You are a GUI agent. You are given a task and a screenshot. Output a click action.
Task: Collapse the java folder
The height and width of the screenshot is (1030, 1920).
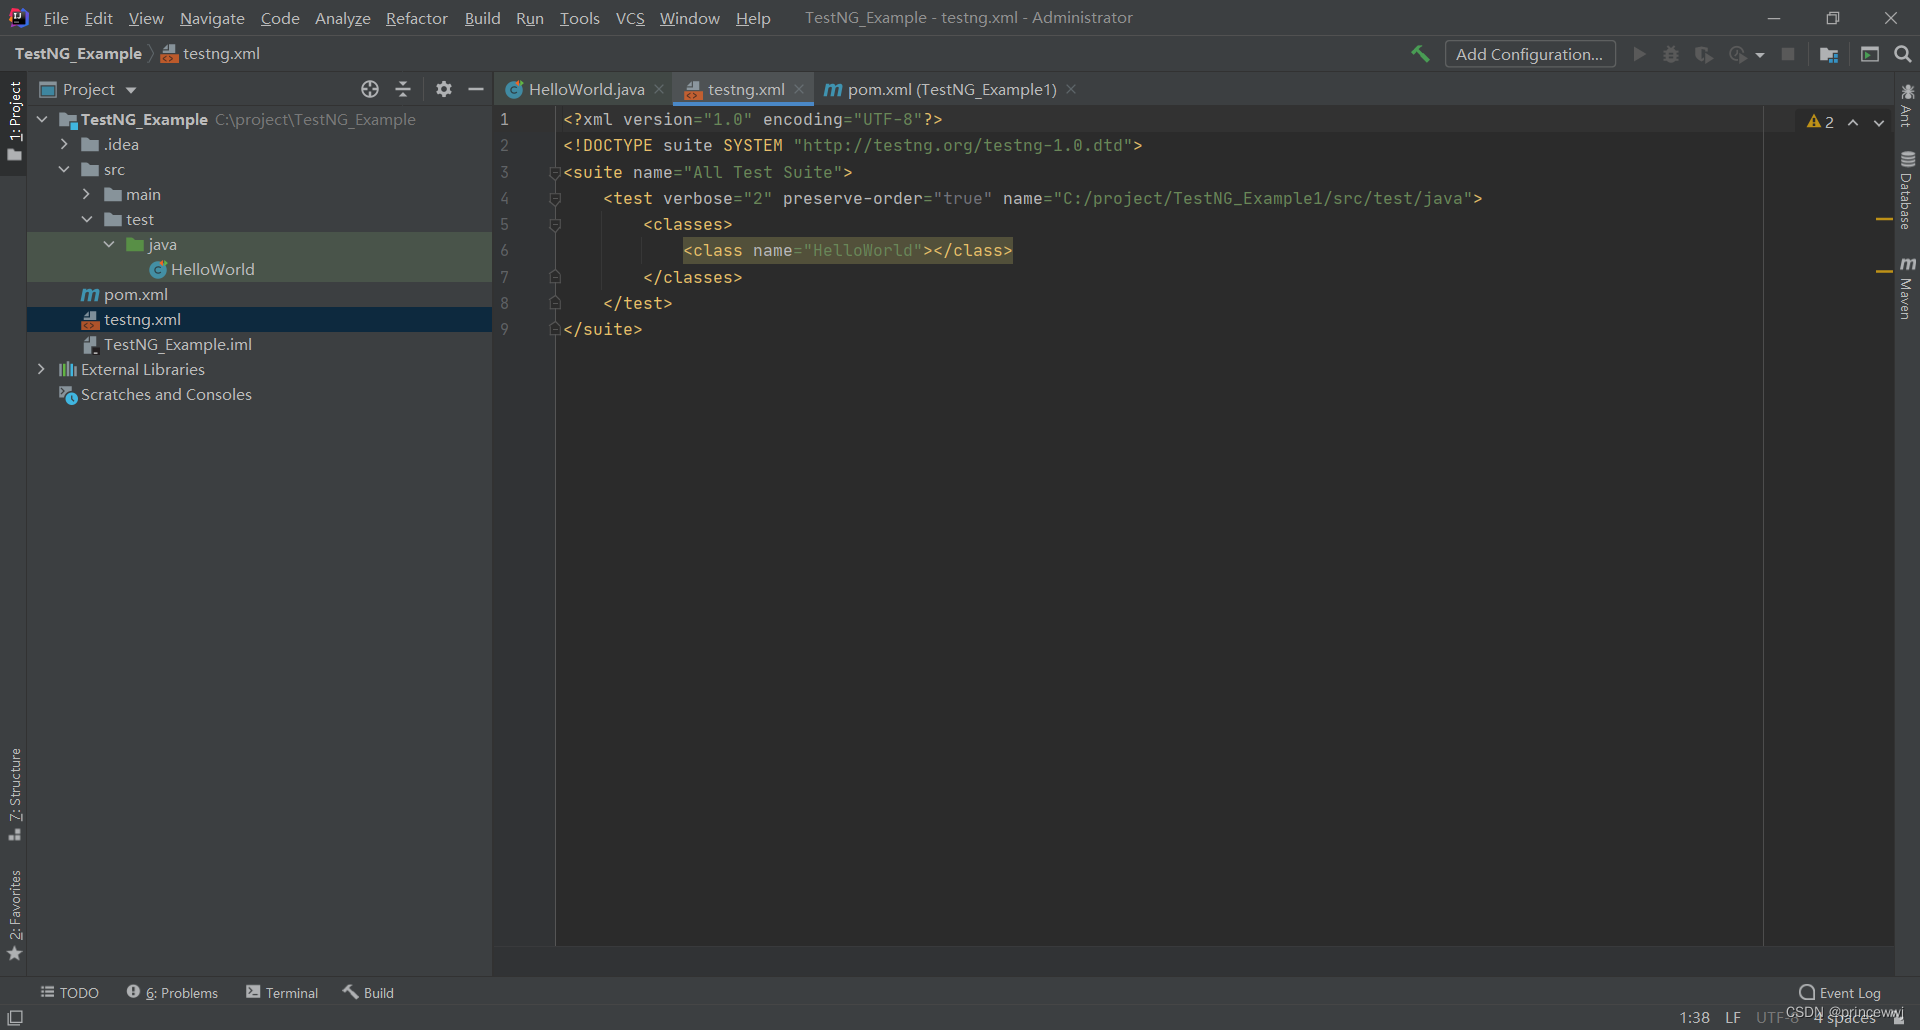coord(109,244)
